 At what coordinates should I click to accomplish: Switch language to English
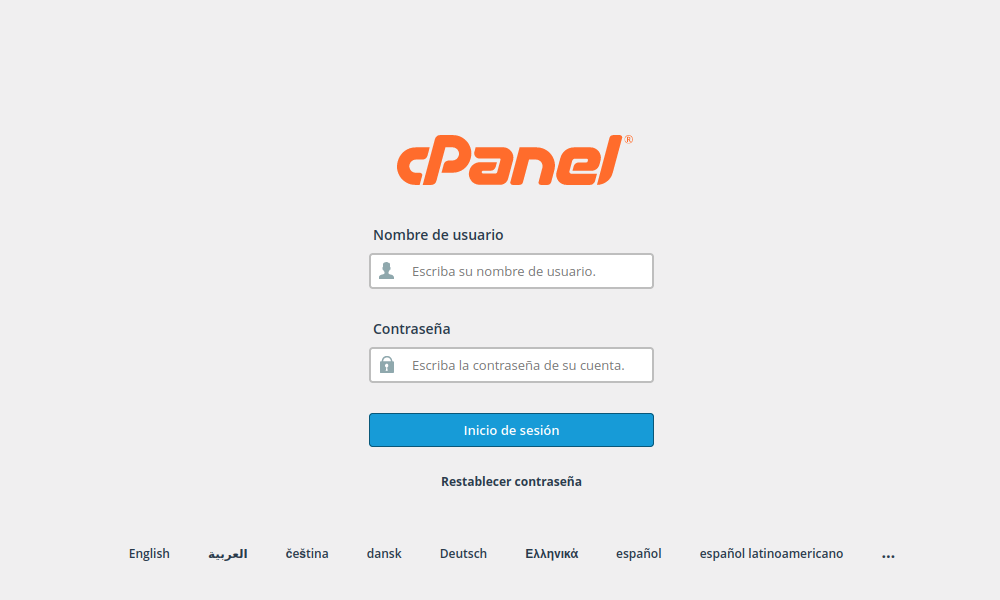pyautogui.click(x=149, y=553)
